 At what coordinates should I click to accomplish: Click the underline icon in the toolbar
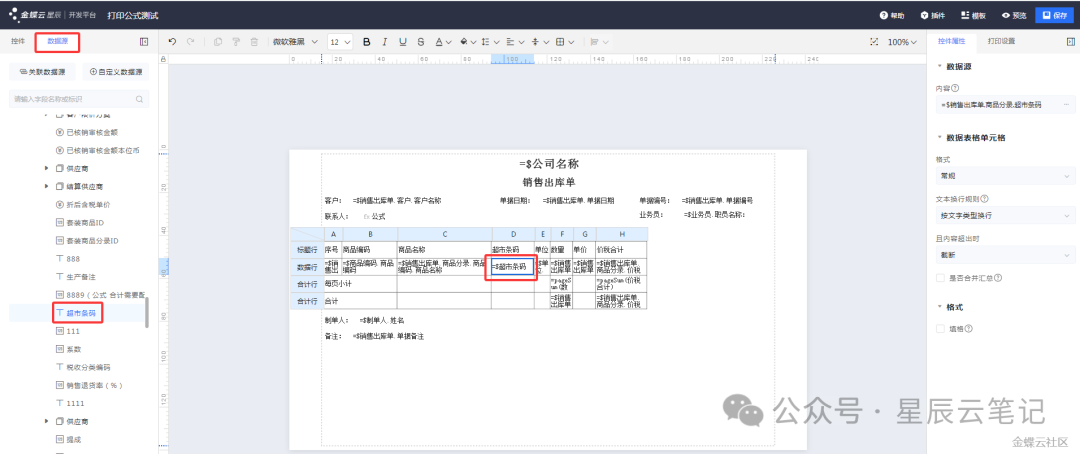pyautogui.click(x=402, y=42)
